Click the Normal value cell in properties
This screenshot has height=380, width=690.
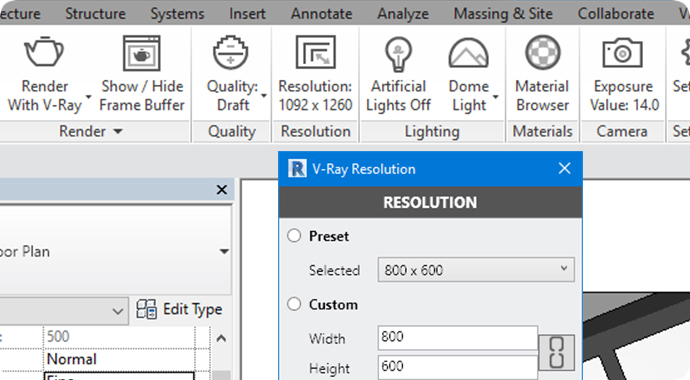[119, 359]
